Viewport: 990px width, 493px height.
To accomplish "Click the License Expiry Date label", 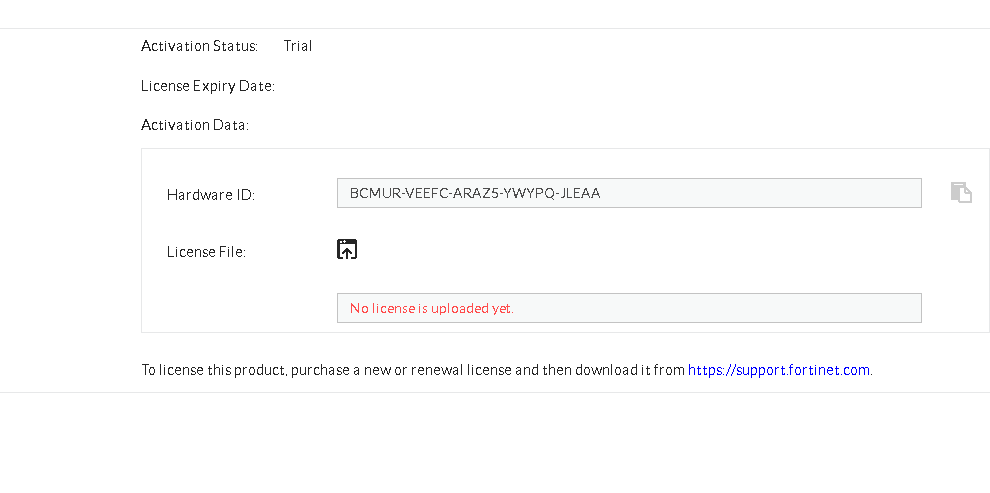I will (x=208, y=86).
